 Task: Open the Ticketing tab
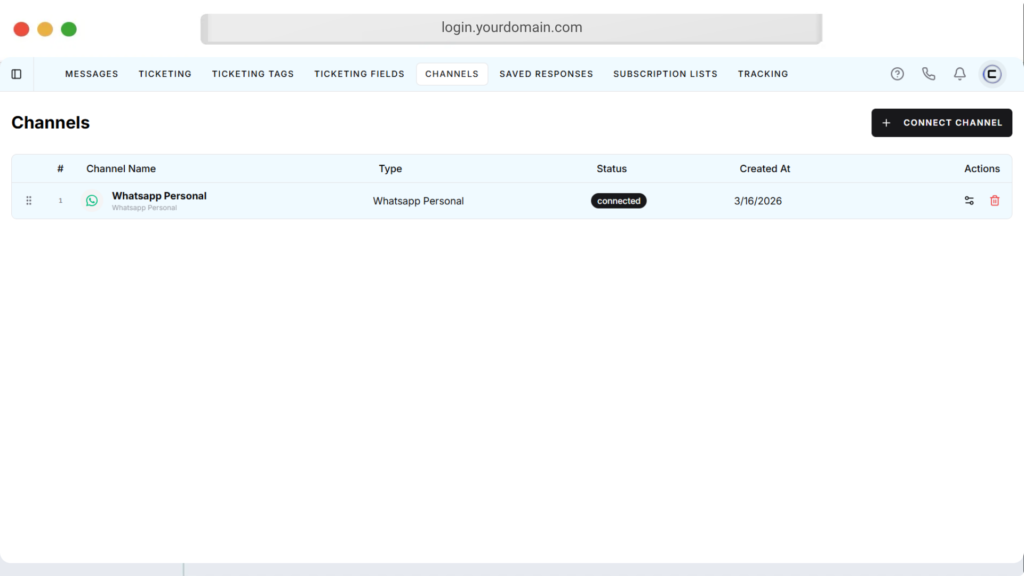(x=165, y=74)
